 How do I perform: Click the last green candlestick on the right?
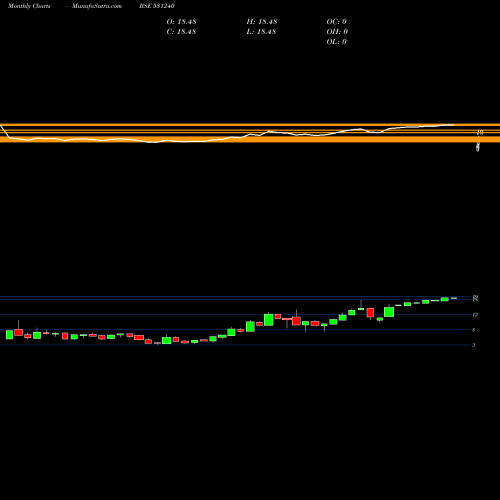click(454, 298)
